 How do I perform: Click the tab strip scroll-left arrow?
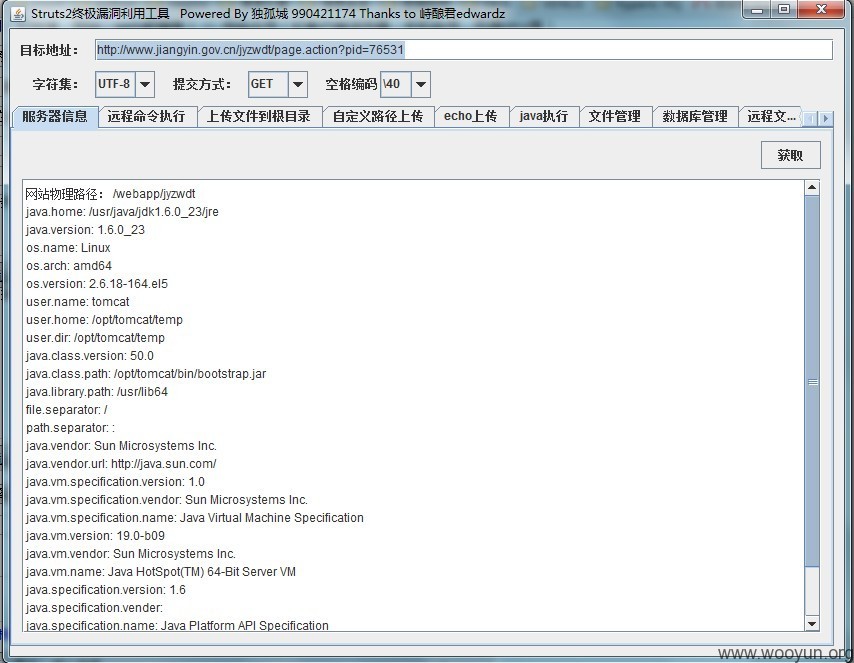coord(811,118)
